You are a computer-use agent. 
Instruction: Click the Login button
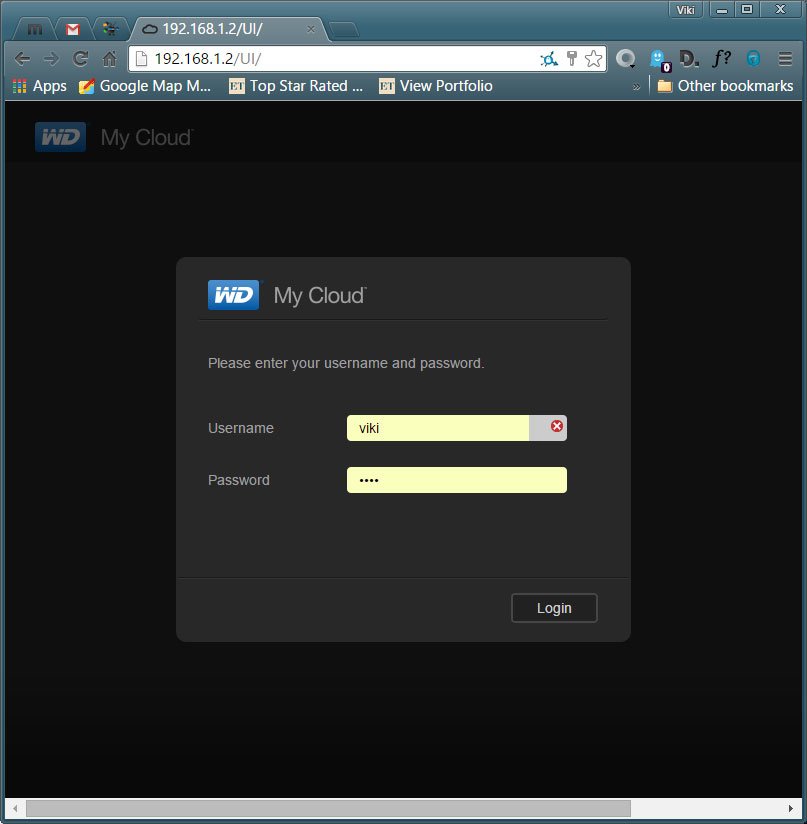click(x=554, y=608)
